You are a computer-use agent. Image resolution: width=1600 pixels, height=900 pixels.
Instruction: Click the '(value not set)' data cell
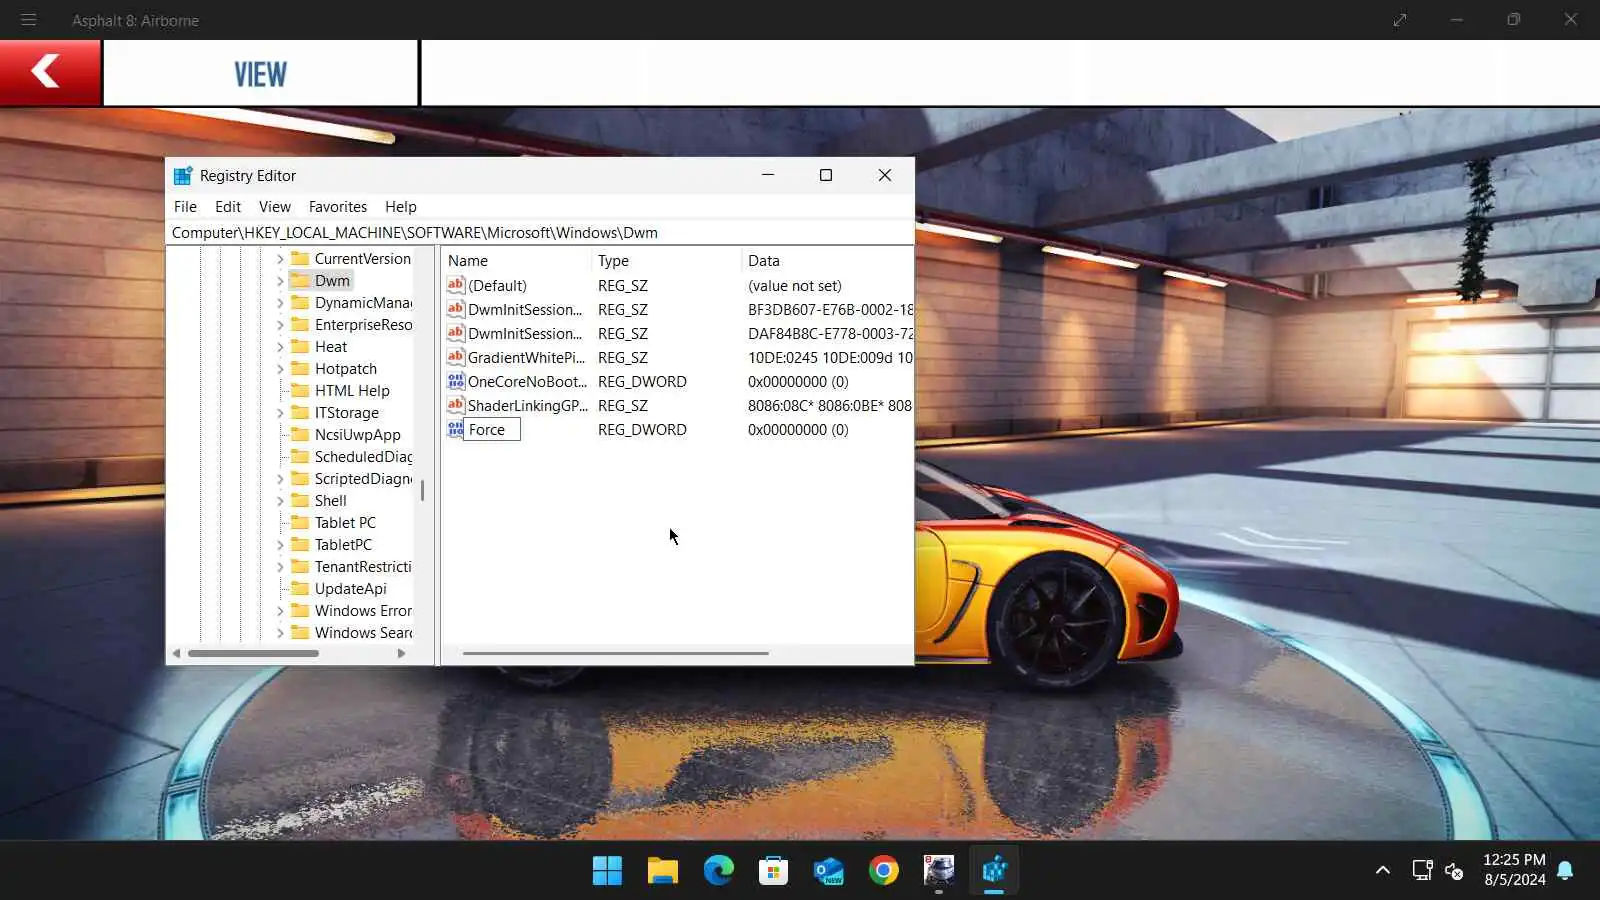click(x=795, y=286)
